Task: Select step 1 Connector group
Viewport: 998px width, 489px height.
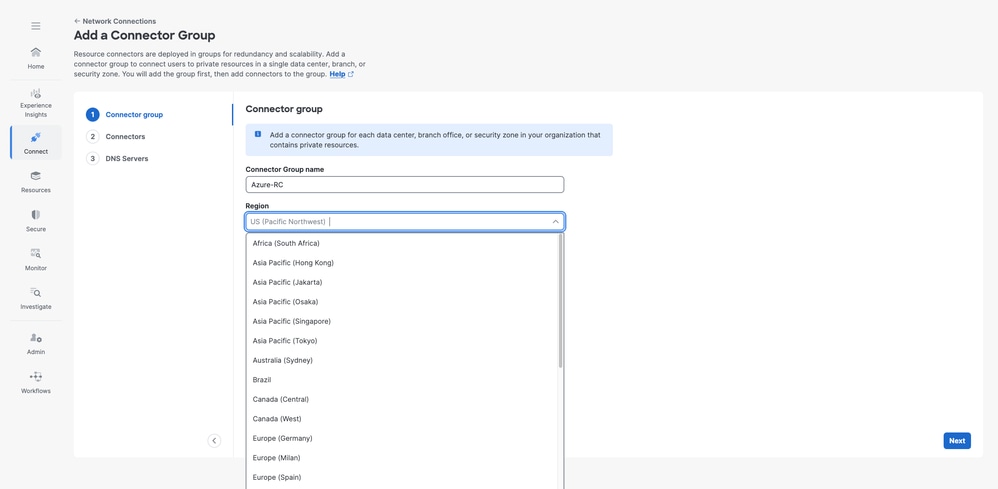Action: click(125, 115)
